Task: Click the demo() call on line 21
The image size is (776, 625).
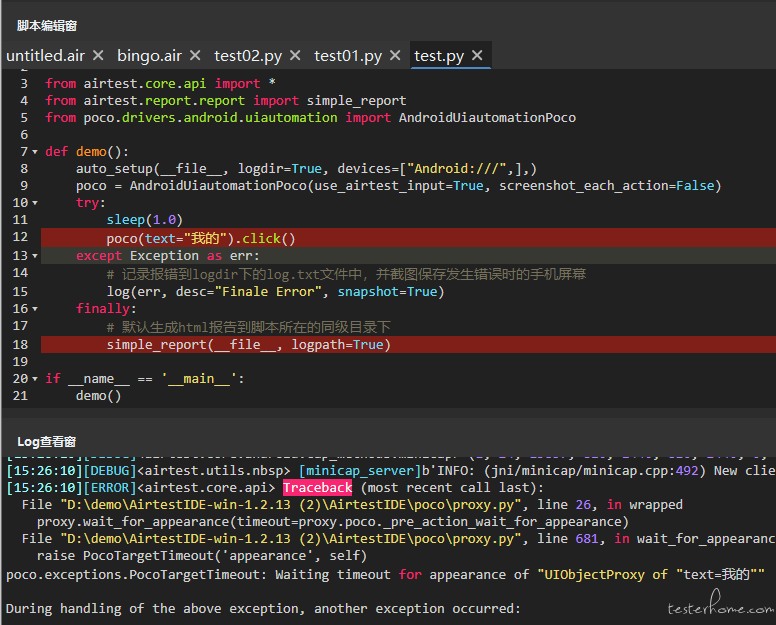Action: click(x=98, y=395)
